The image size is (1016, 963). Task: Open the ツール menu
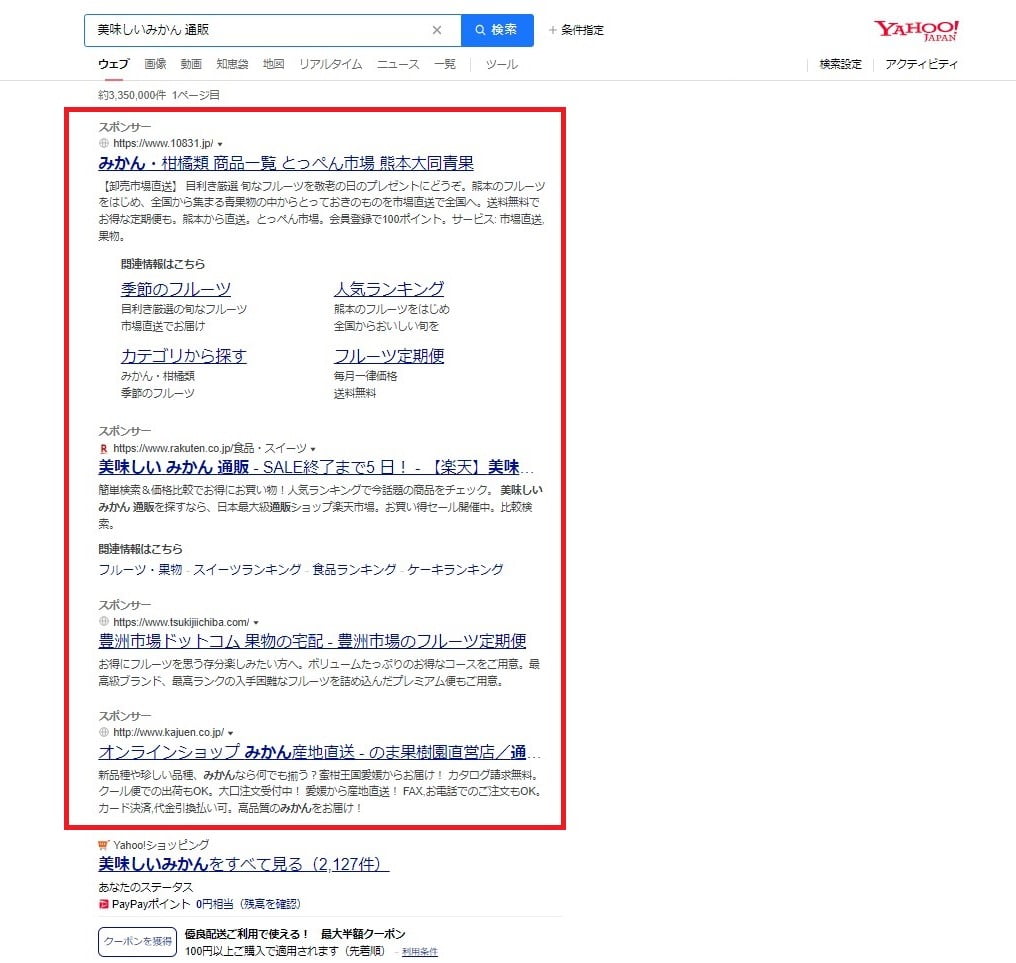pyautogui.click(x=502, y=64)
